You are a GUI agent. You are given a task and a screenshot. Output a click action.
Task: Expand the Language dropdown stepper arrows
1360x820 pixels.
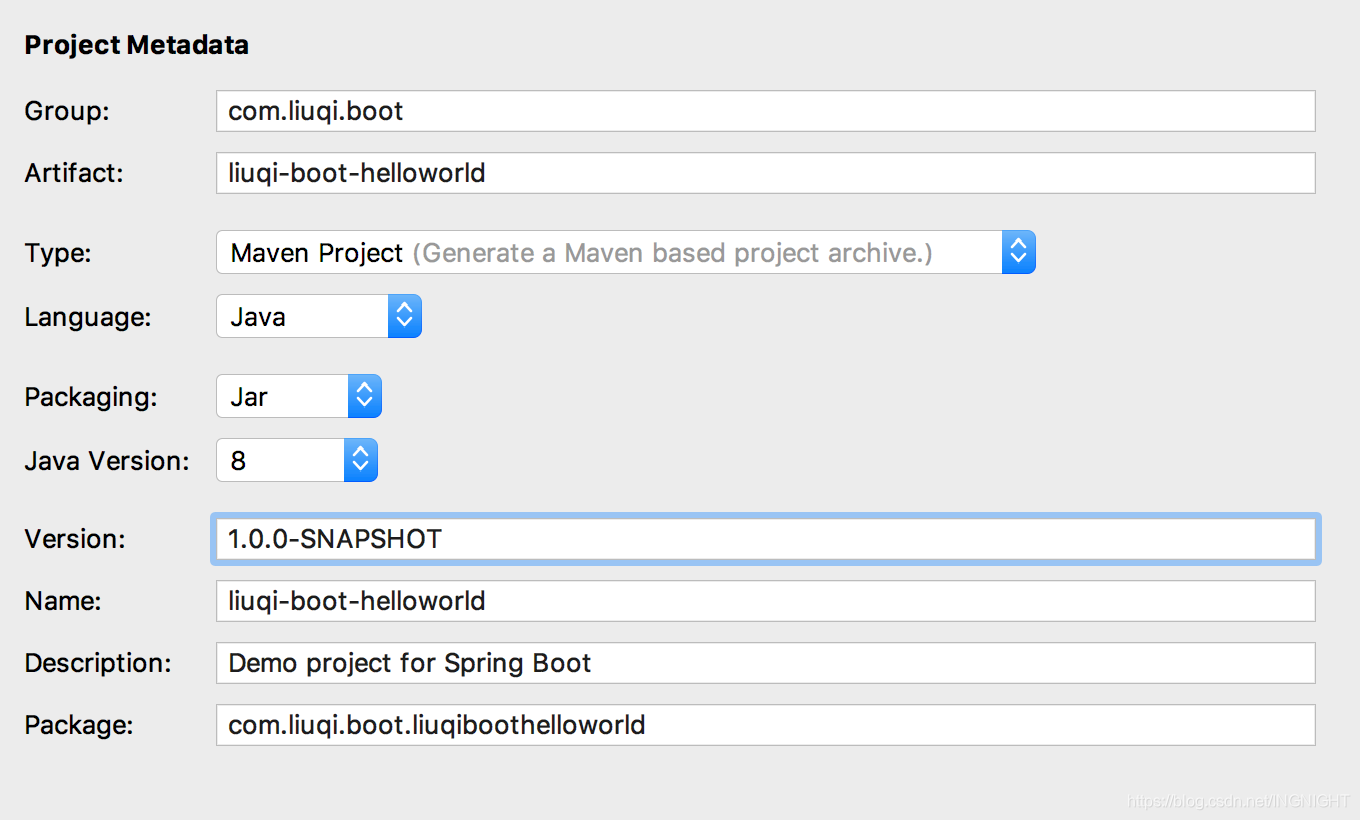coord(404,317)
